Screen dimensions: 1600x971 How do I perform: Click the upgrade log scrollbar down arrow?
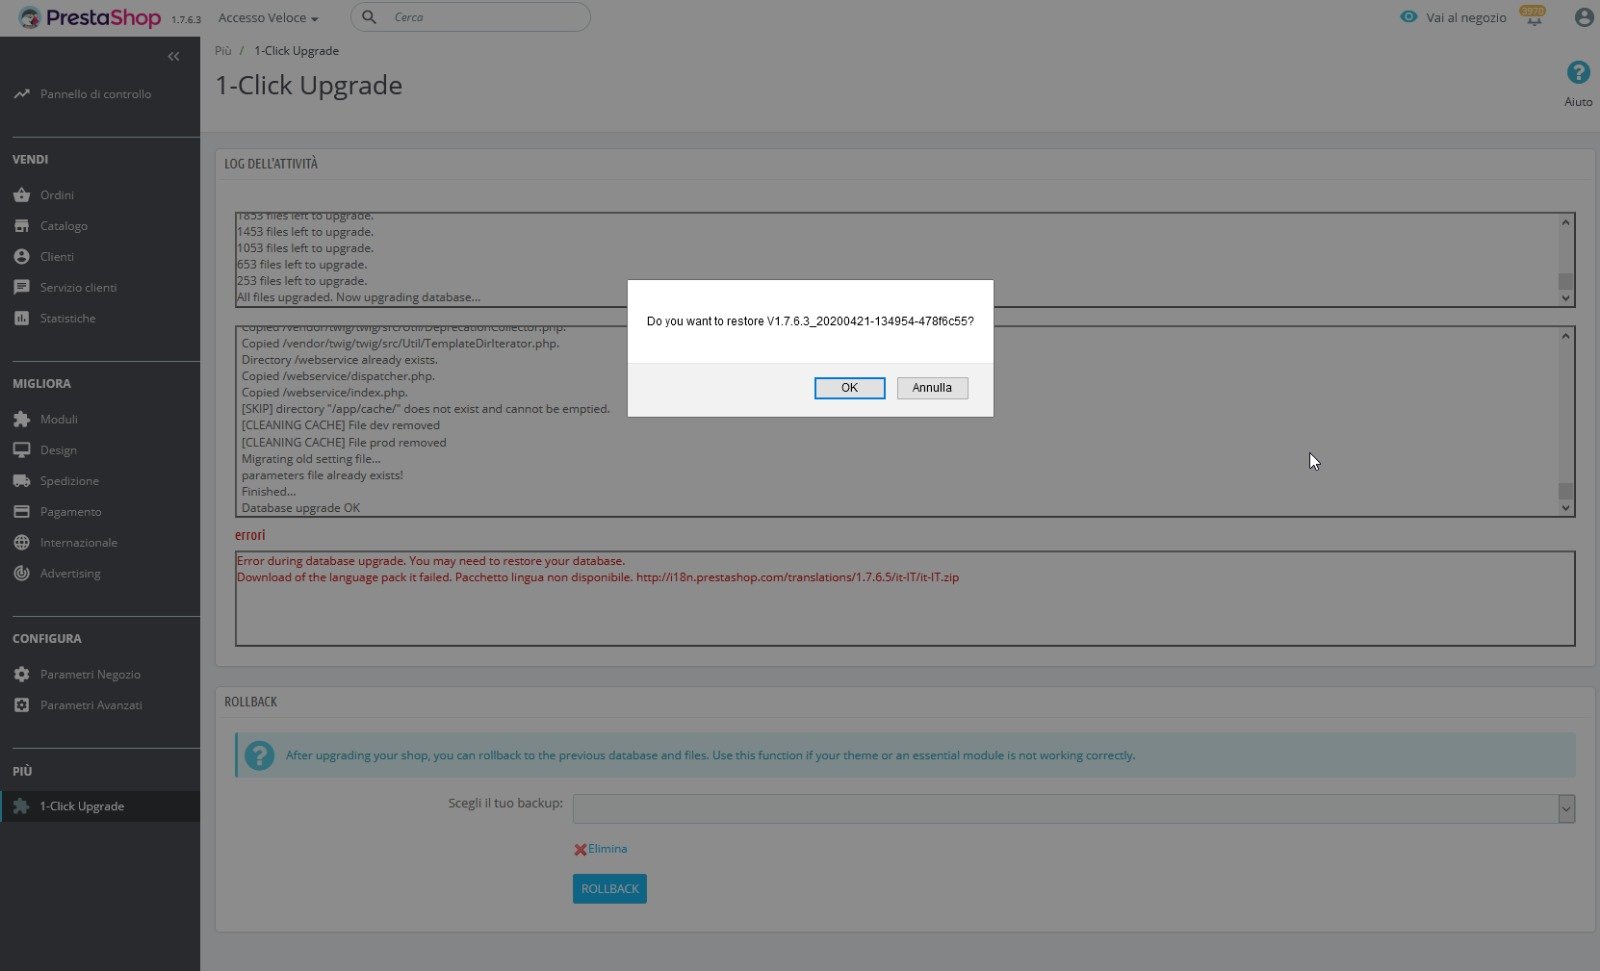click(x=1566, y=298)
